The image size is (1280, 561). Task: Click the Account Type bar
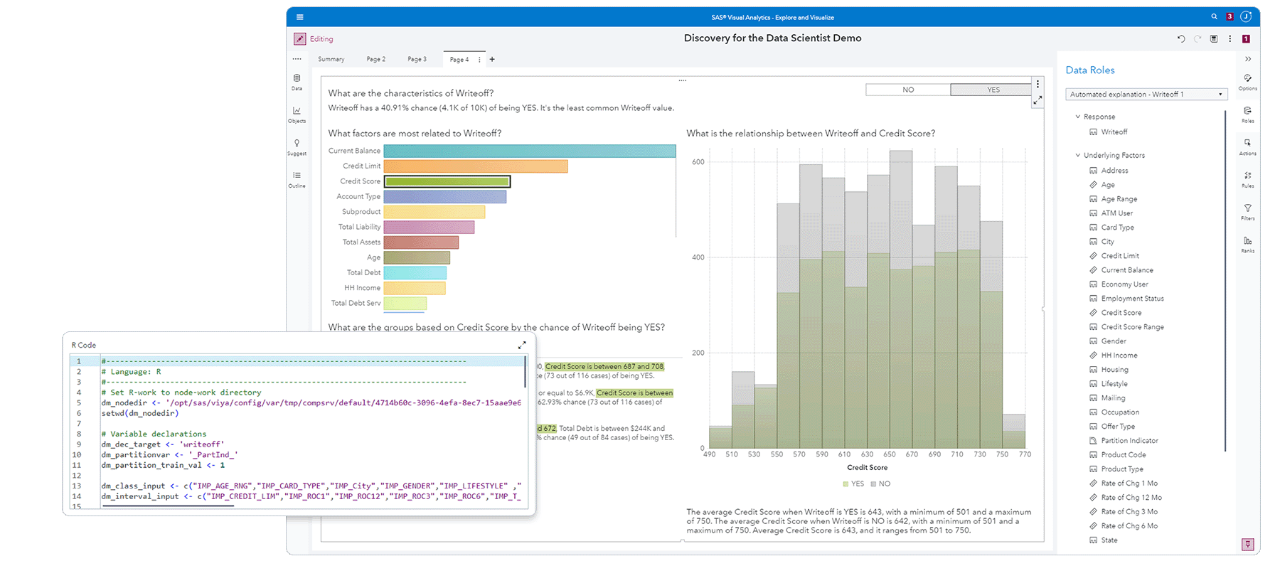tap(445, 197)
